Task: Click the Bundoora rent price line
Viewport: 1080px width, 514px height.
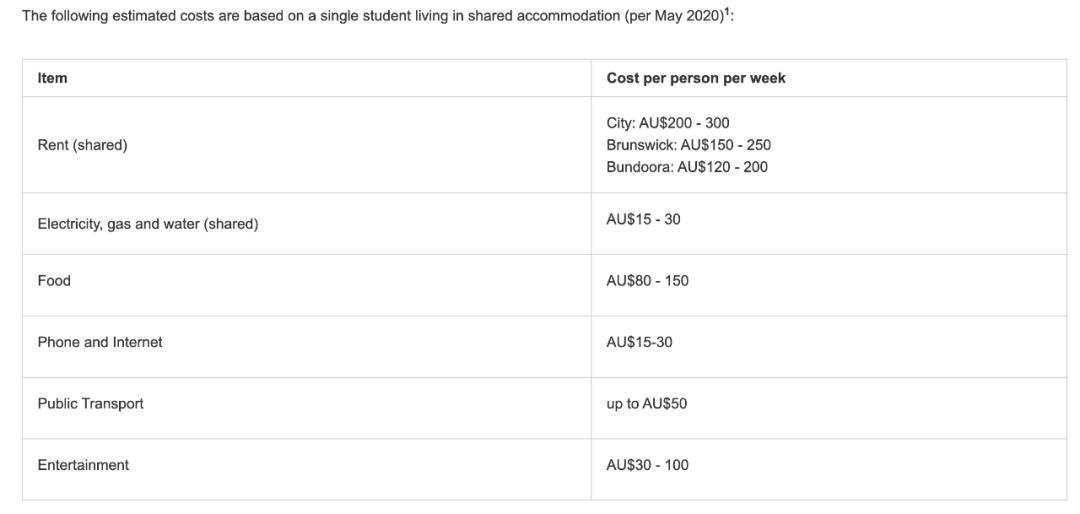Action: pyautogui.click(x=687, y=167)
